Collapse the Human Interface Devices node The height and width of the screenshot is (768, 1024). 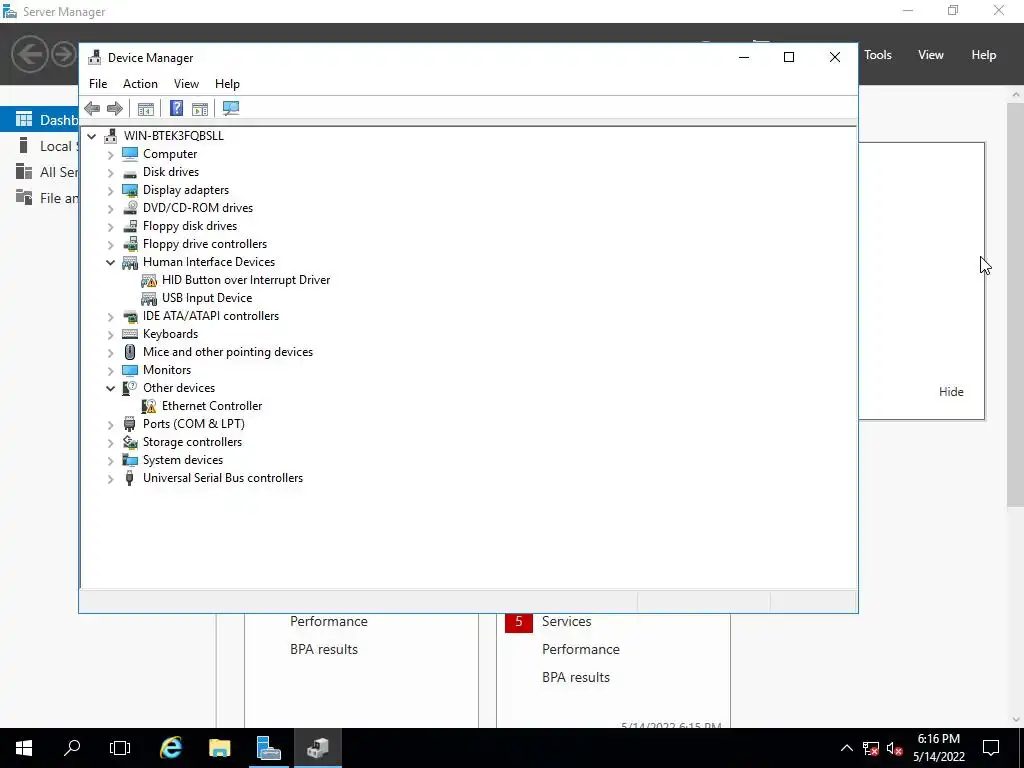(110, 263)
